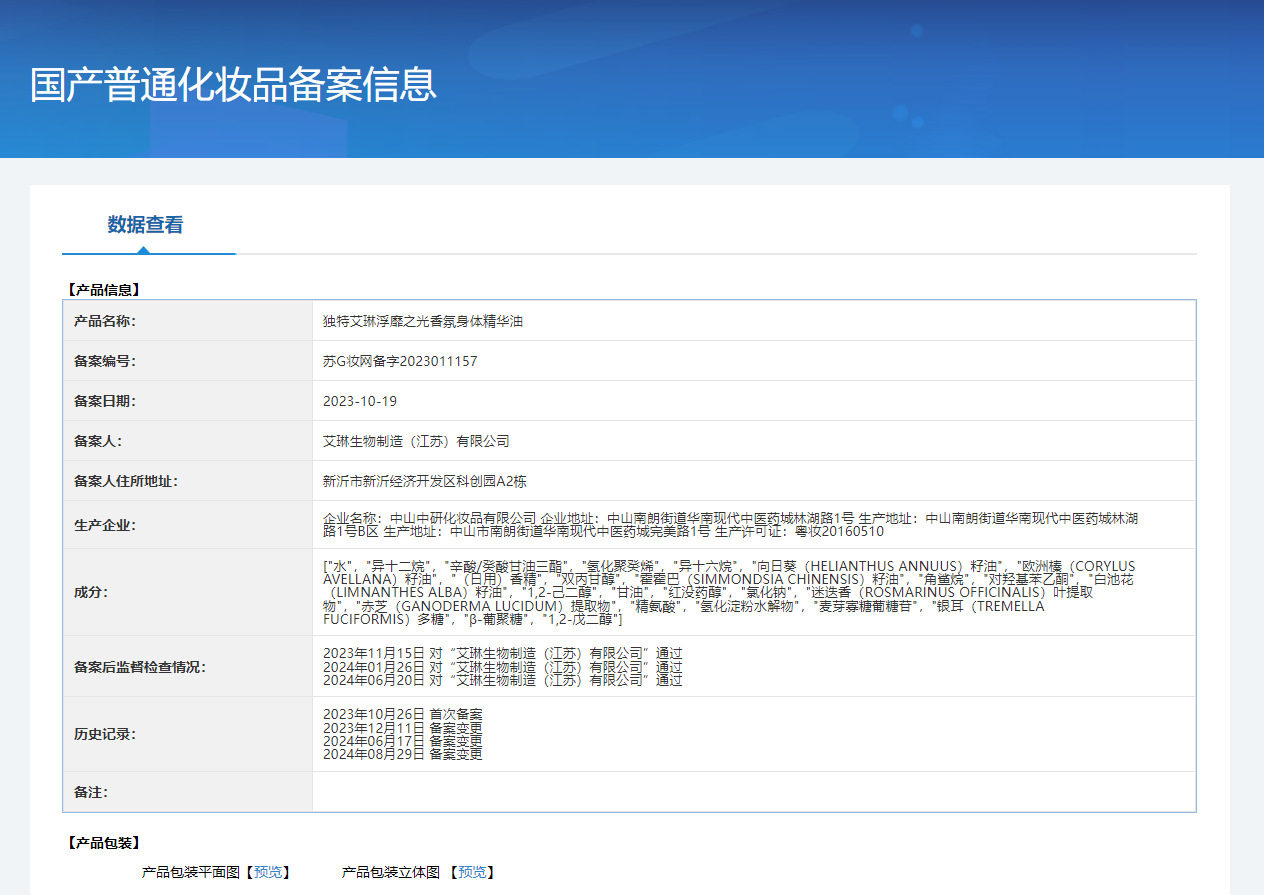Click the 产品包装立体图 label text
The width and height of the screenshot is (1264, 895).
click(x=391, y=872)
